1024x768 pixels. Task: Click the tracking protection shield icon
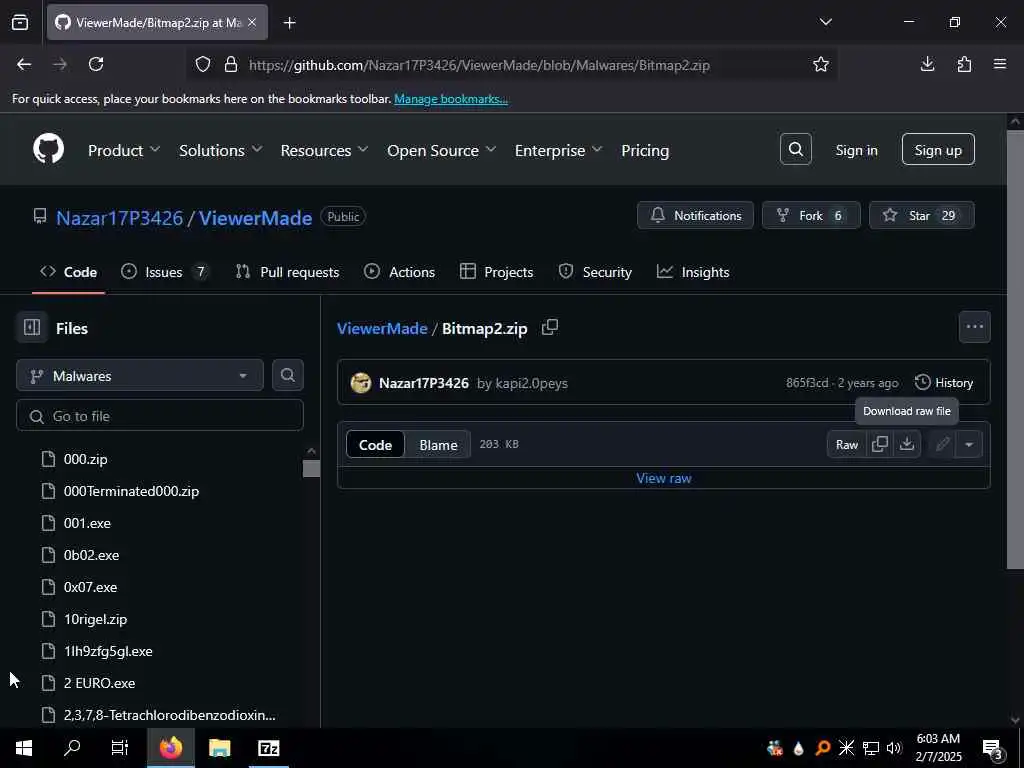(x=203, y=64)
